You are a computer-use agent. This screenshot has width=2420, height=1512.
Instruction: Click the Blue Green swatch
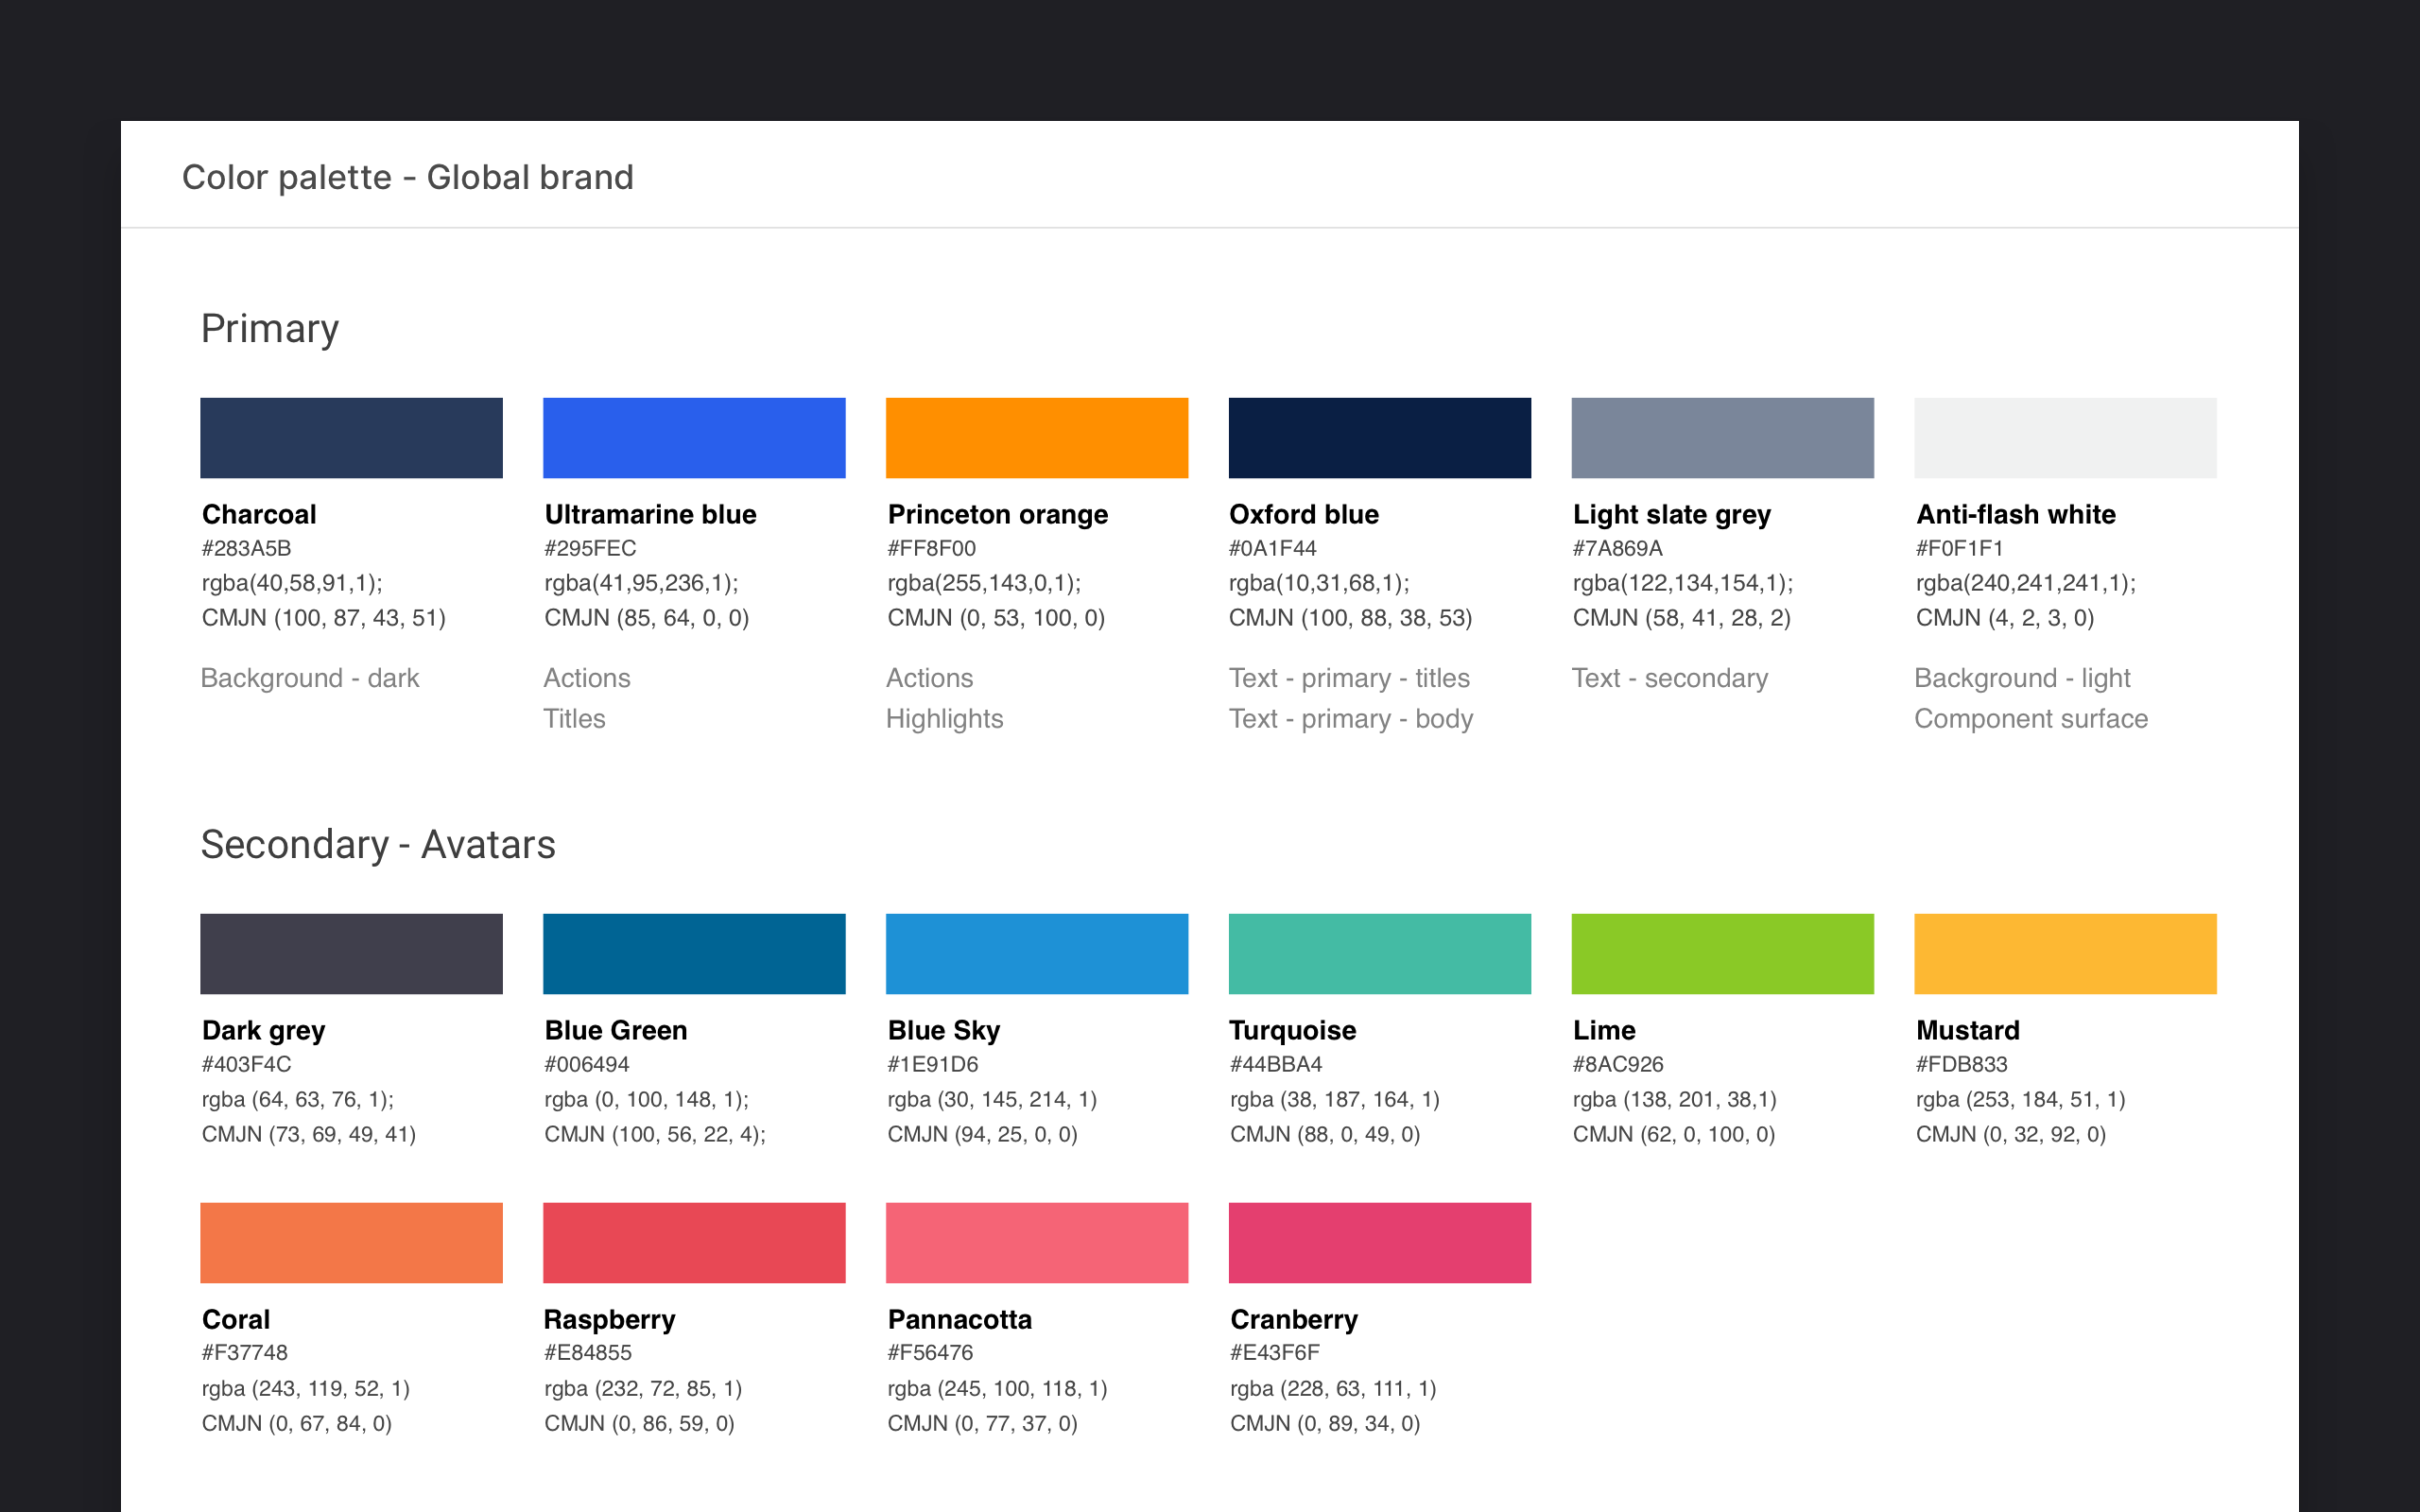click(694, 954)
